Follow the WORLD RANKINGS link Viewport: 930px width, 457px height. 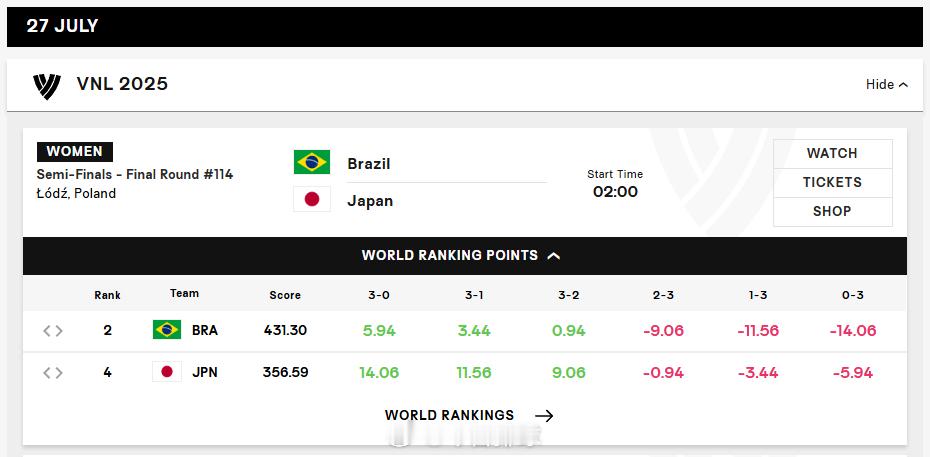click(x=449, y=416)
